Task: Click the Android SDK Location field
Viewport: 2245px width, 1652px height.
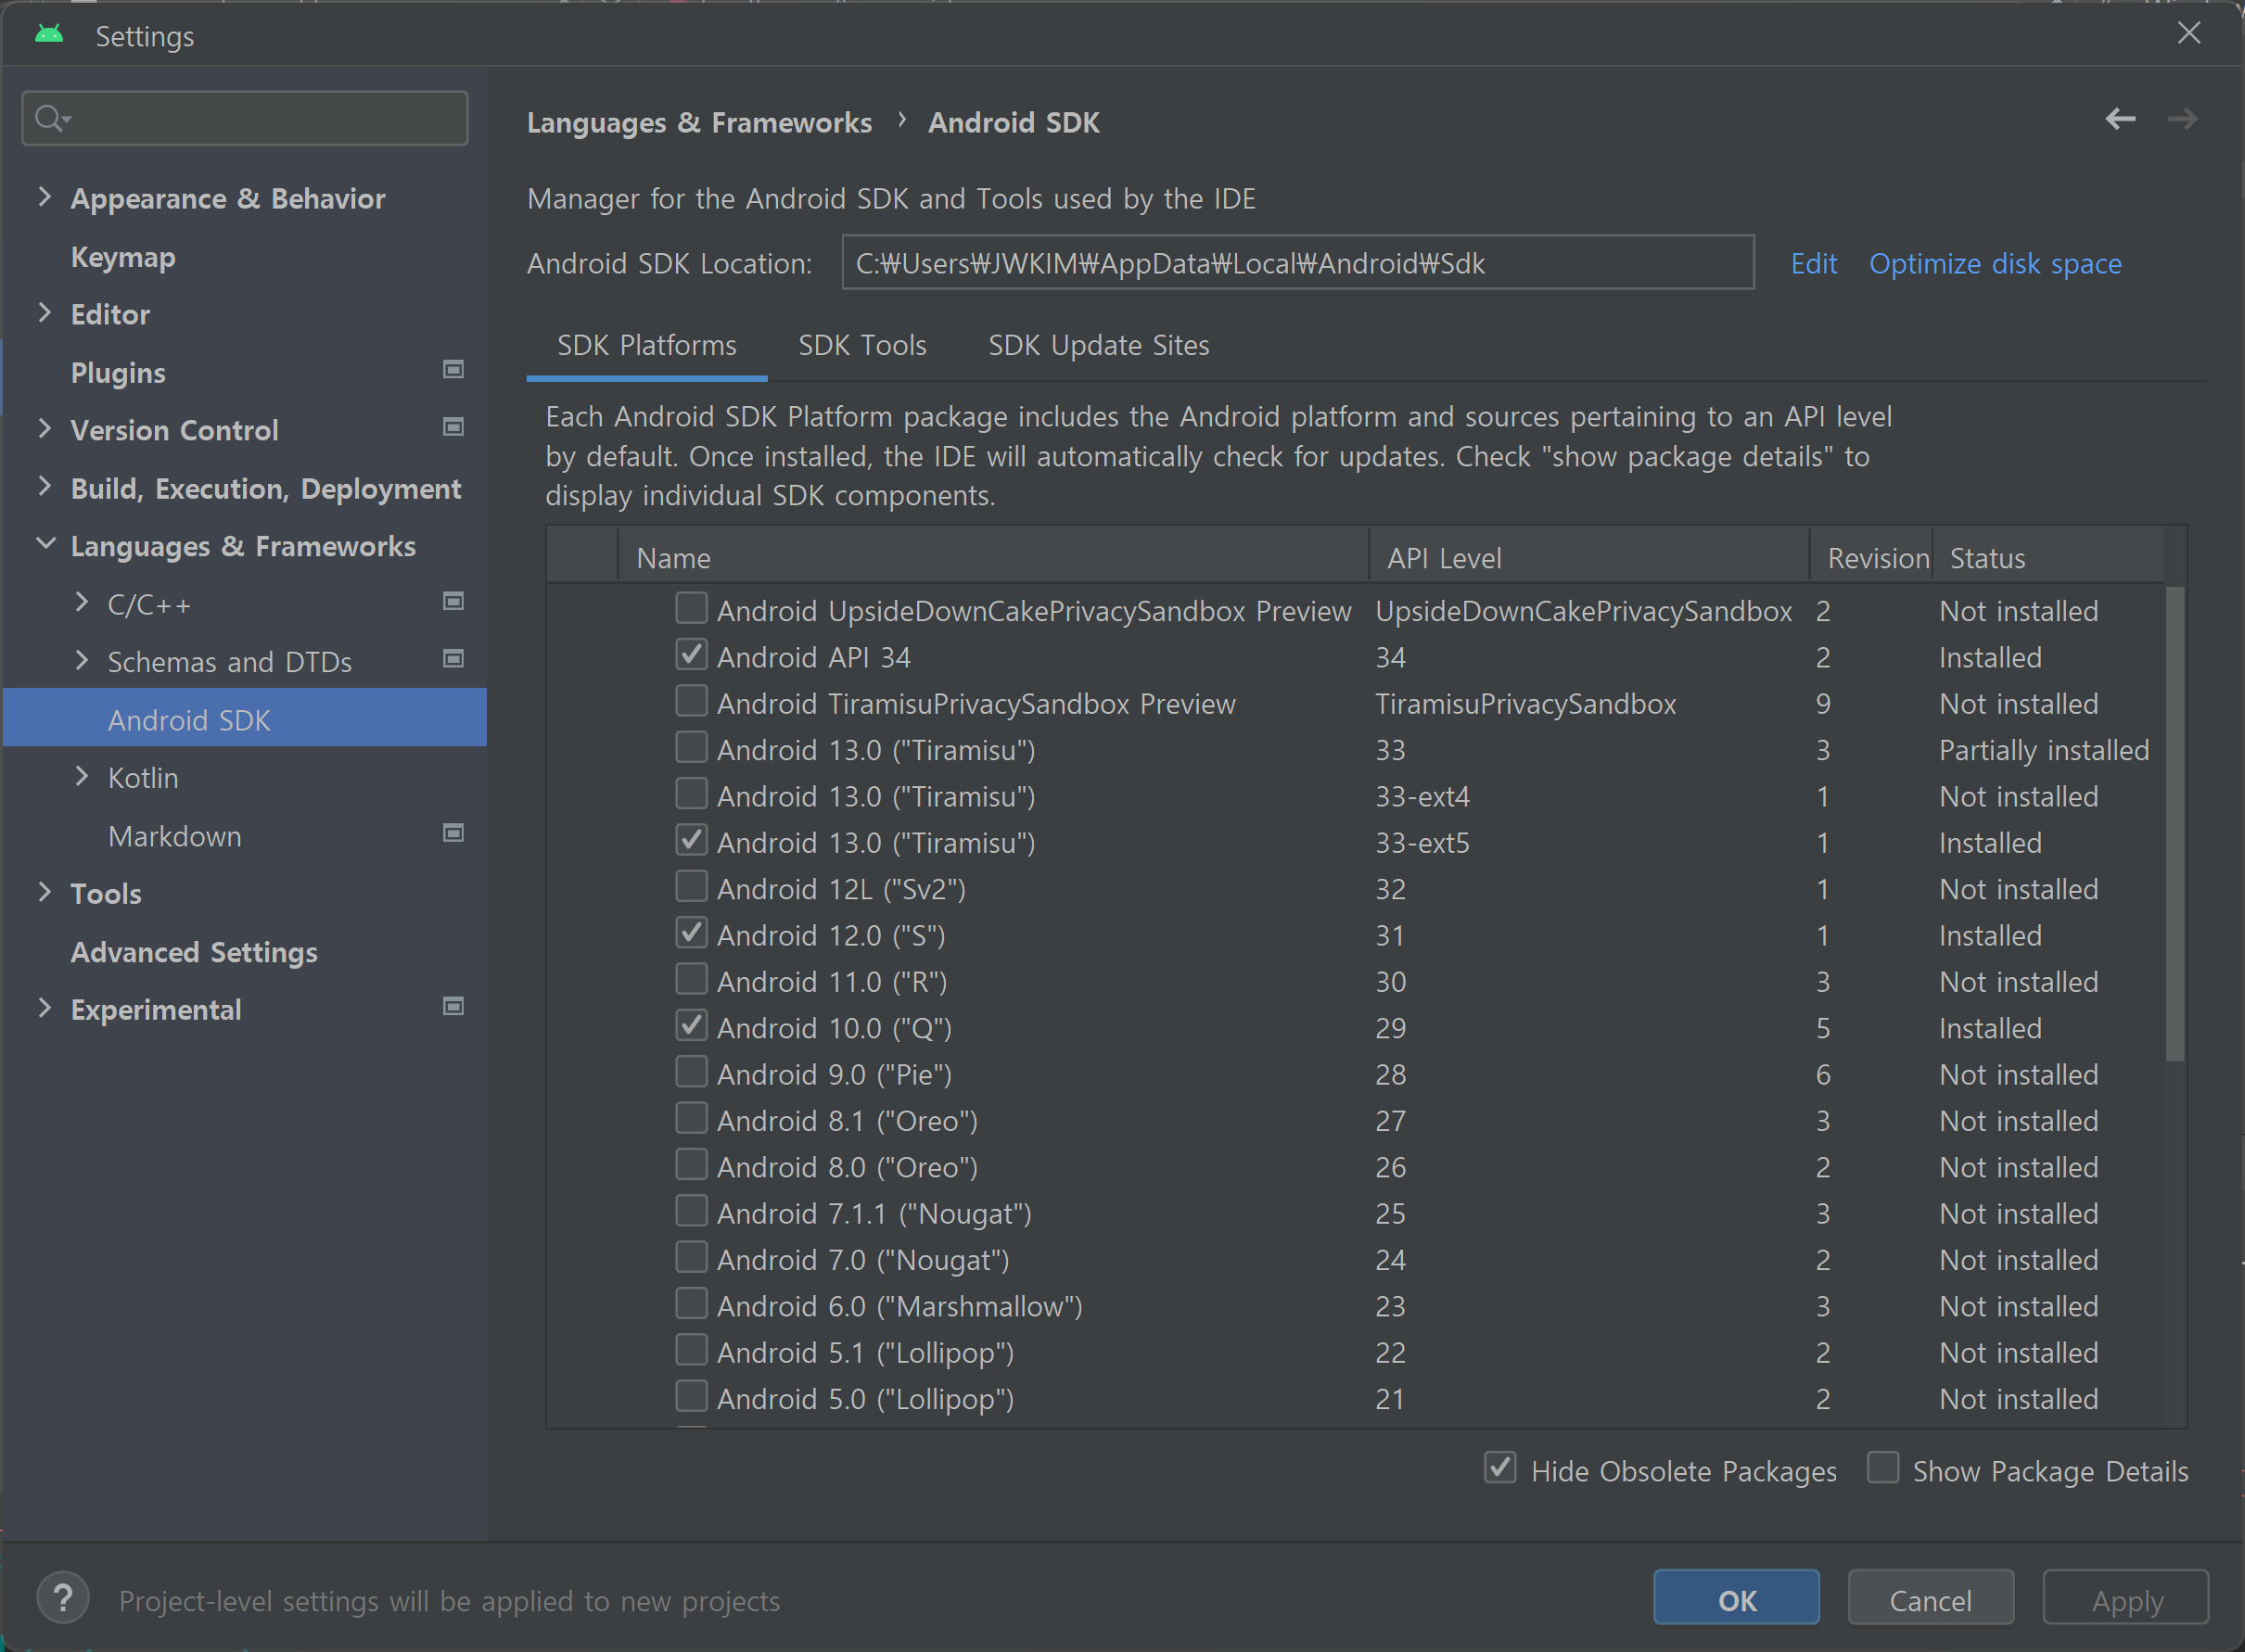Action: [x=1297, y=263]
